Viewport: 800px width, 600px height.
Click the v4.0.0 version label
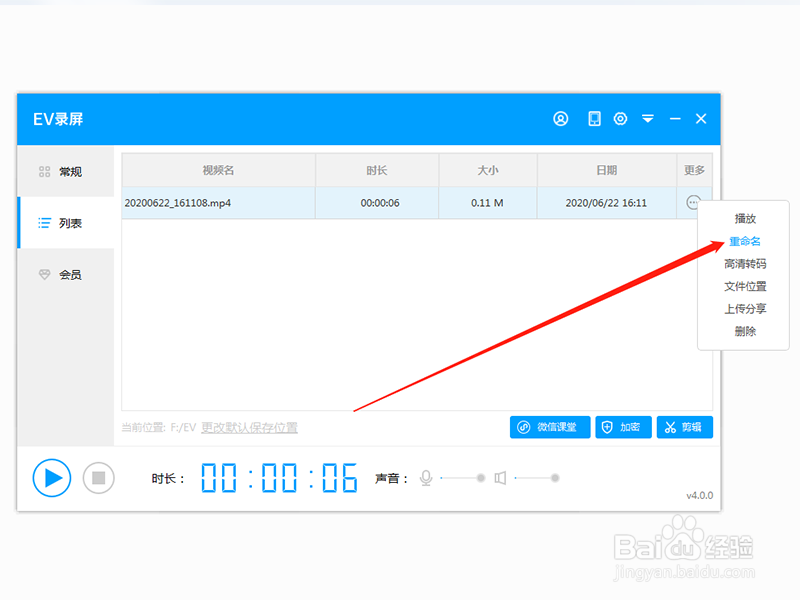click(699, 495)
